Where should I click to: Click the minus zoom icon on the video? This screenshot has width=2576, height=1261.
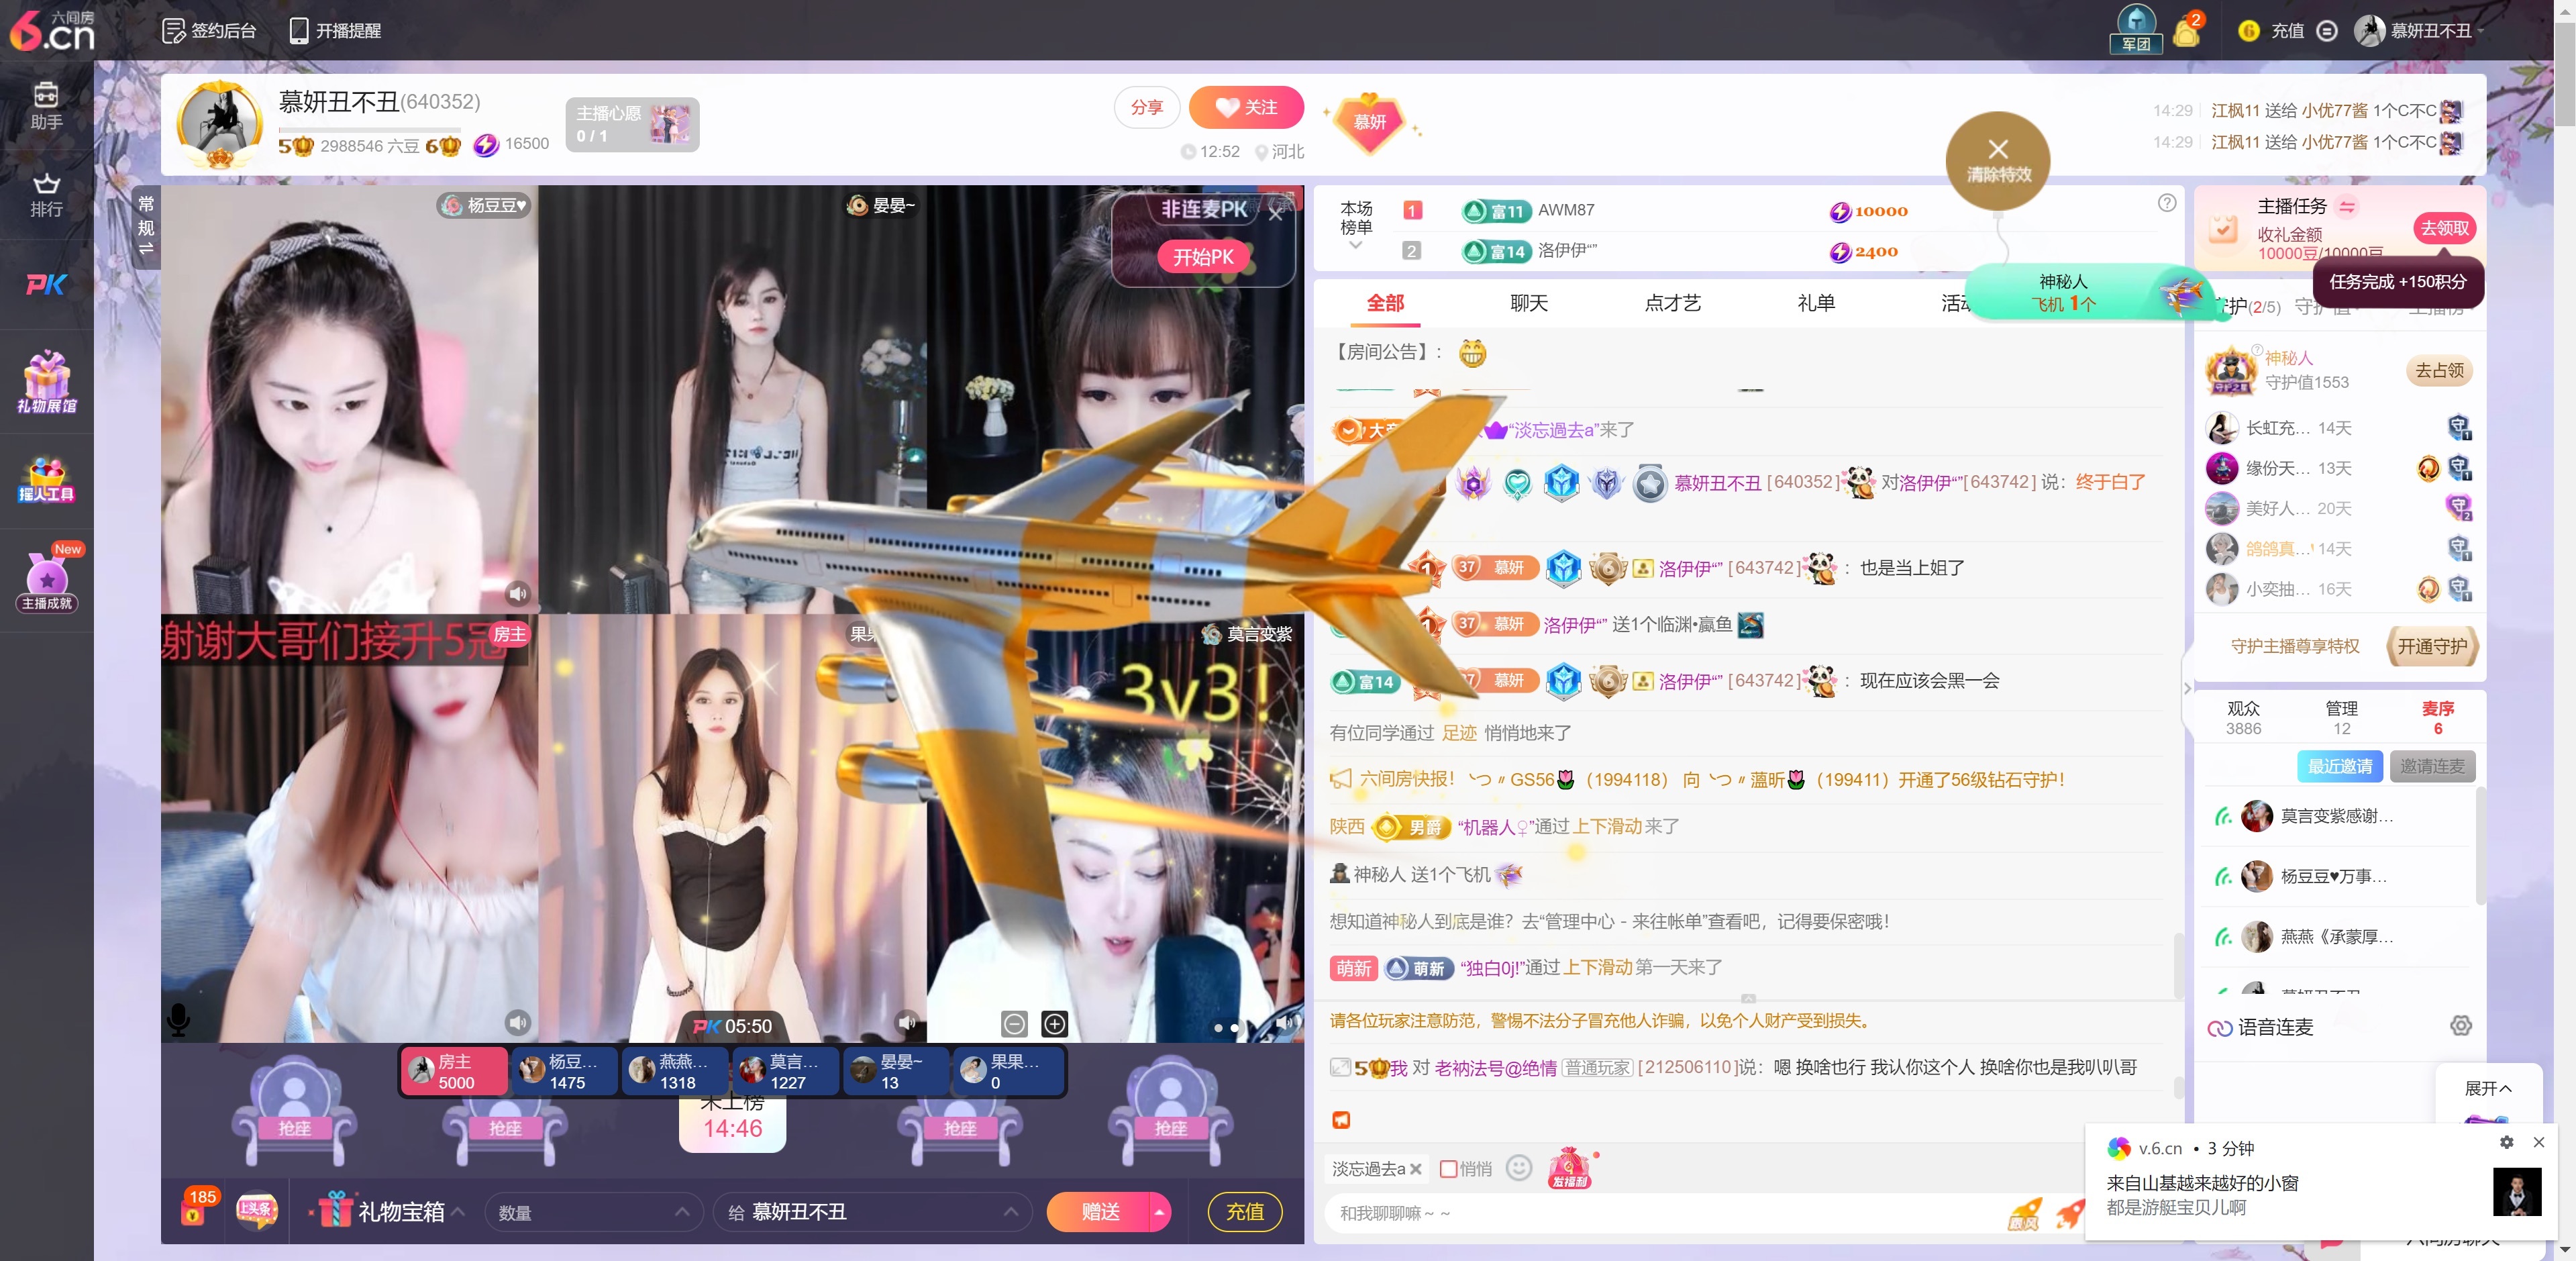1014,1023
